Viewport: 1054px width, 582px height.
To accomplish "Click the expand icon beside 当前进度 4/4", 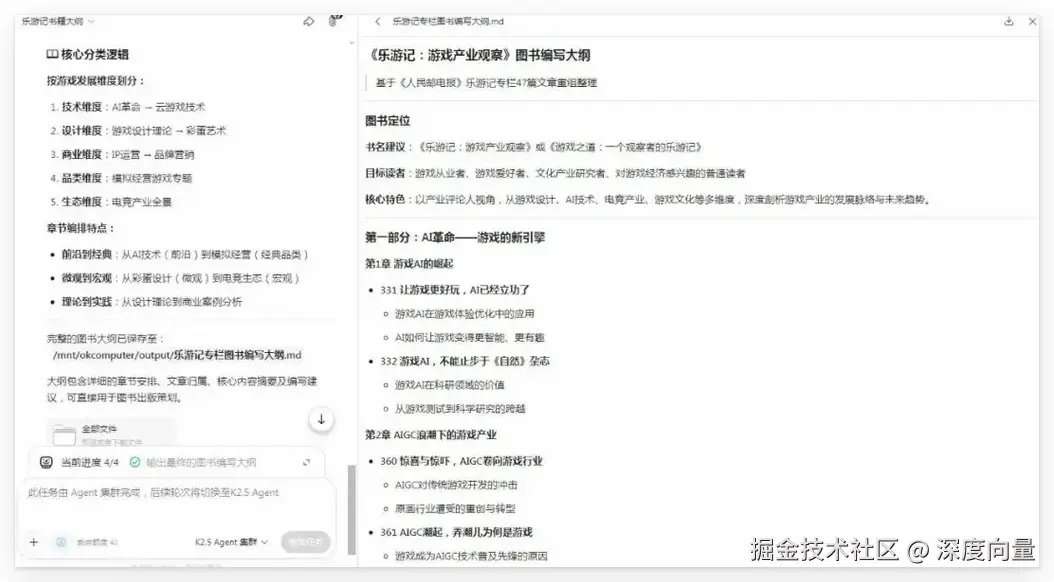I will point(307,463).
